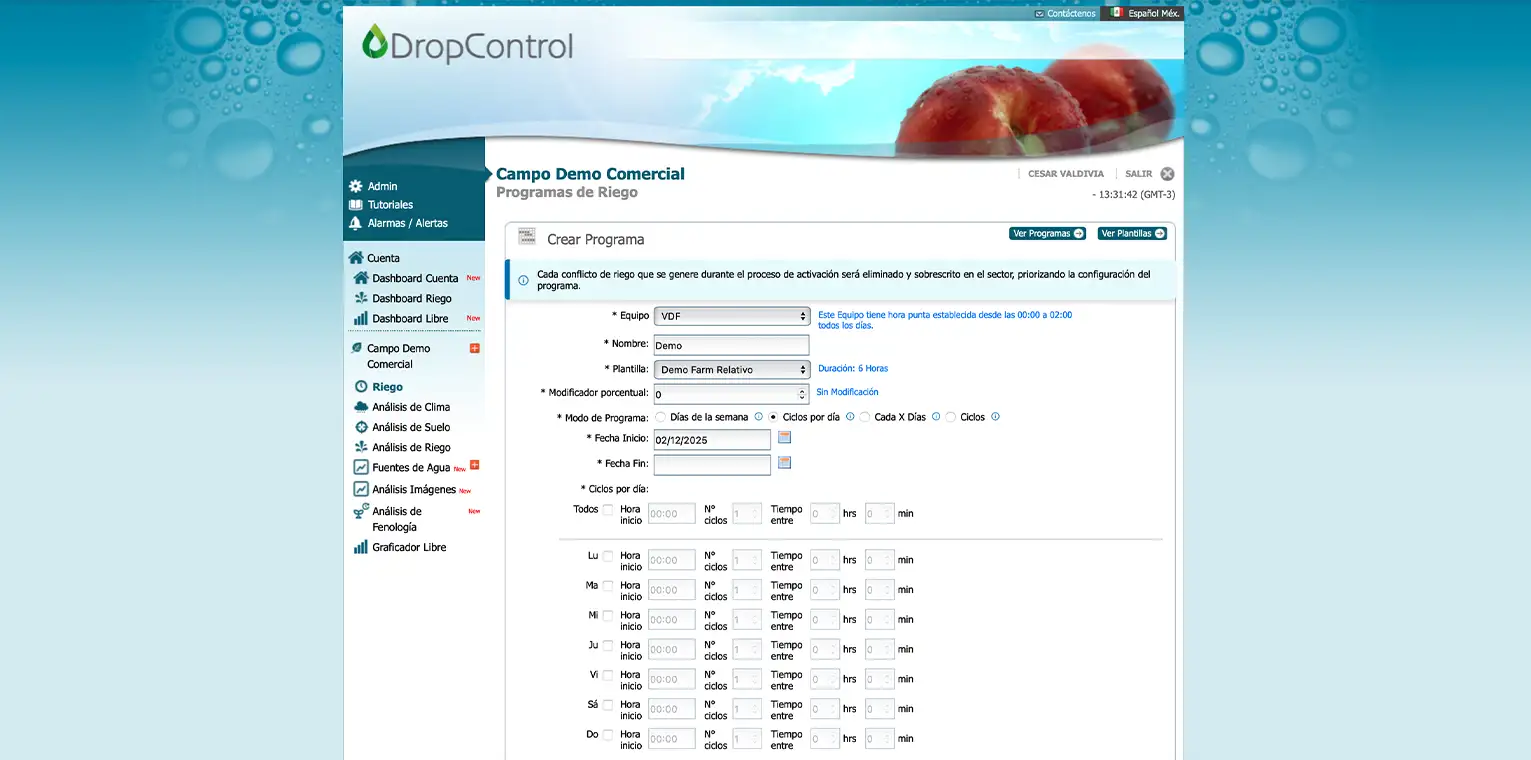The width and height of the screenshot is (1531, 760).
Task: Click the Análisis de Clima cloud icon
Action: tap(361, 407)
